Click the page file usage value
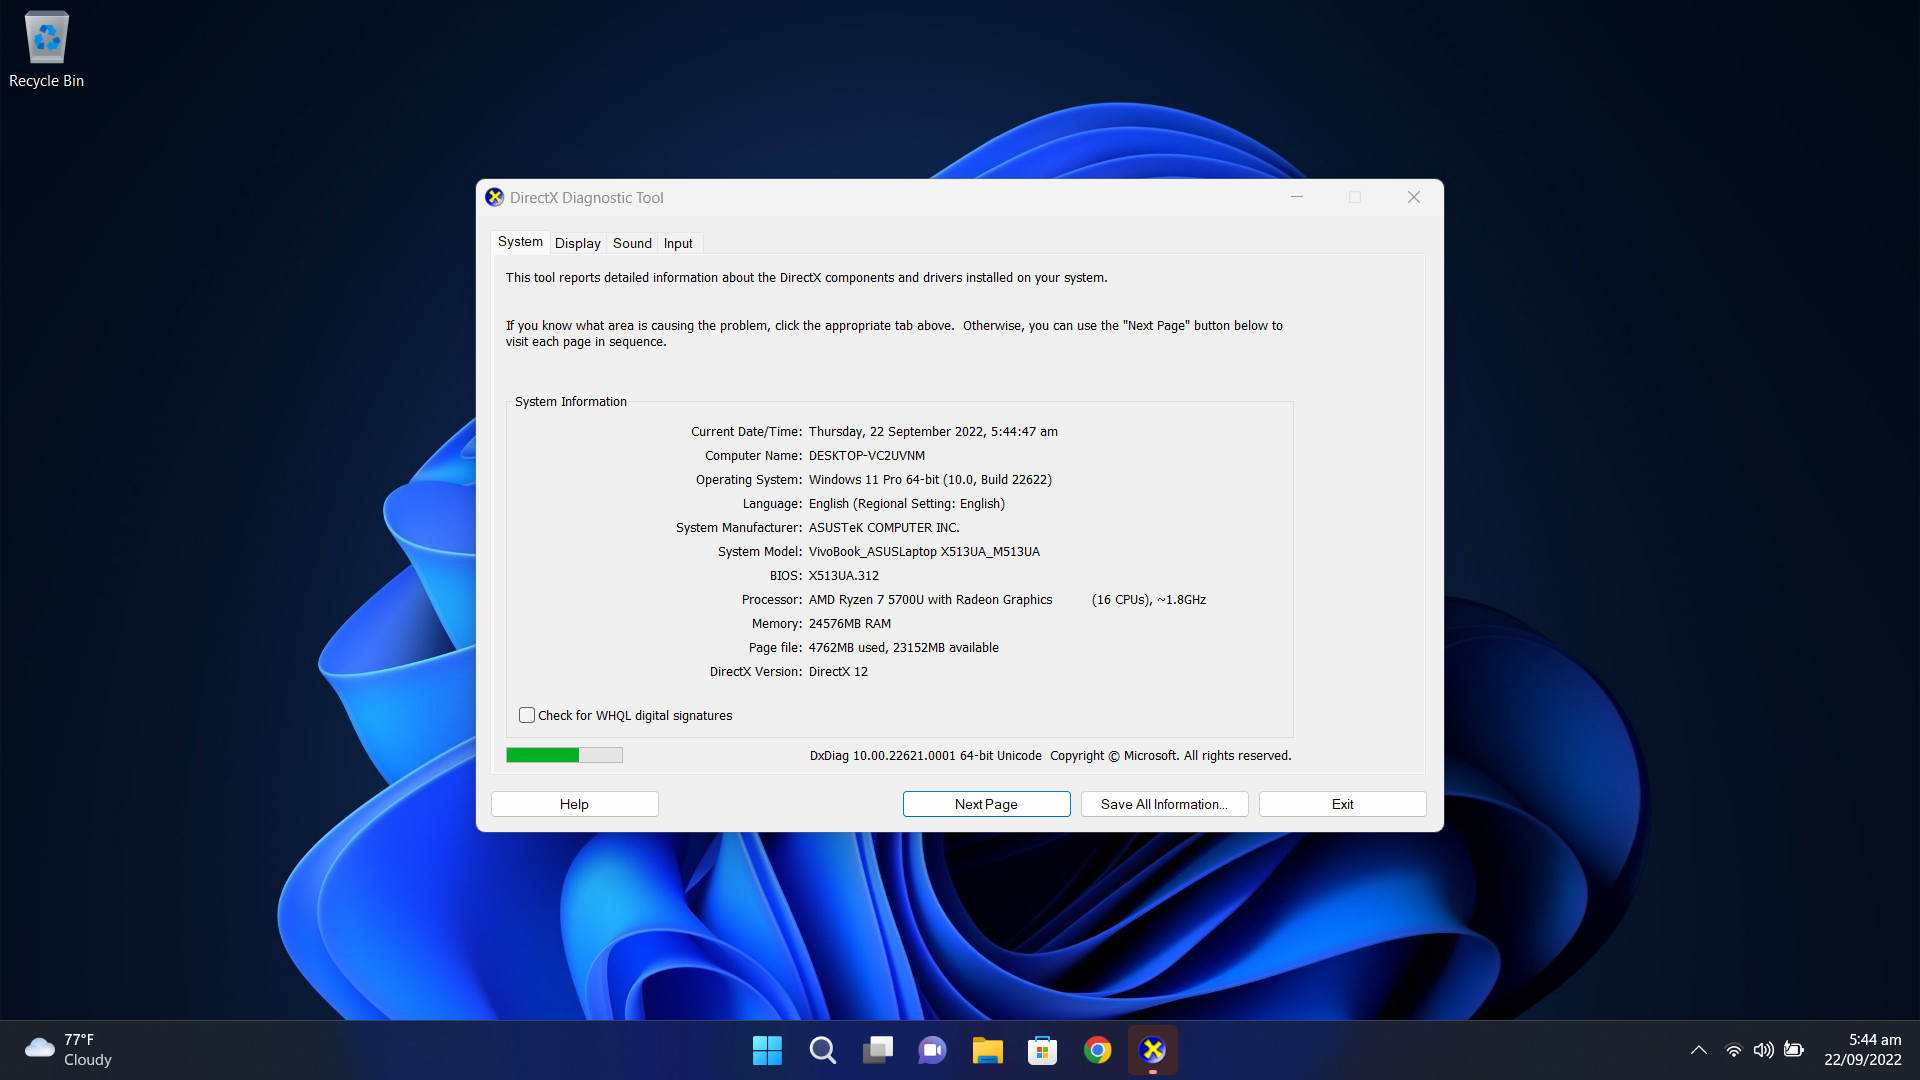Image resolution: width=1920 pixels, height=1080 pixels. [904, 648]
